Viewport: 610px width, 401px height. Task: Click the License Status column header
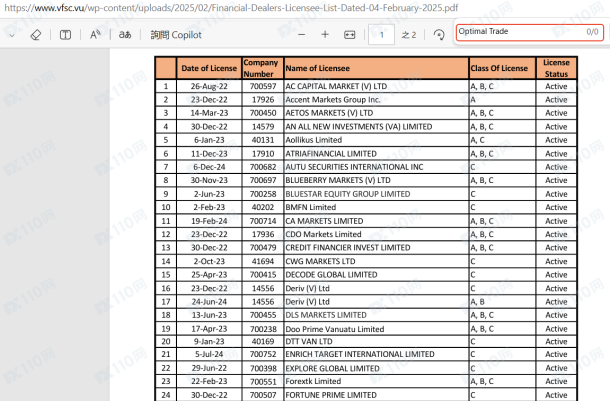pyautogui.click(x=556, y=68)
